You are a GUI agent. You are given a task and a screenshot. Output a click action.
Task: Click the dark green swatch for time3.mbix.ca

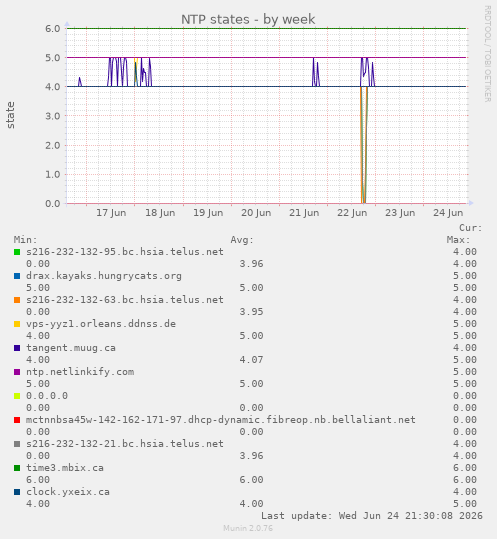[17, 468]
